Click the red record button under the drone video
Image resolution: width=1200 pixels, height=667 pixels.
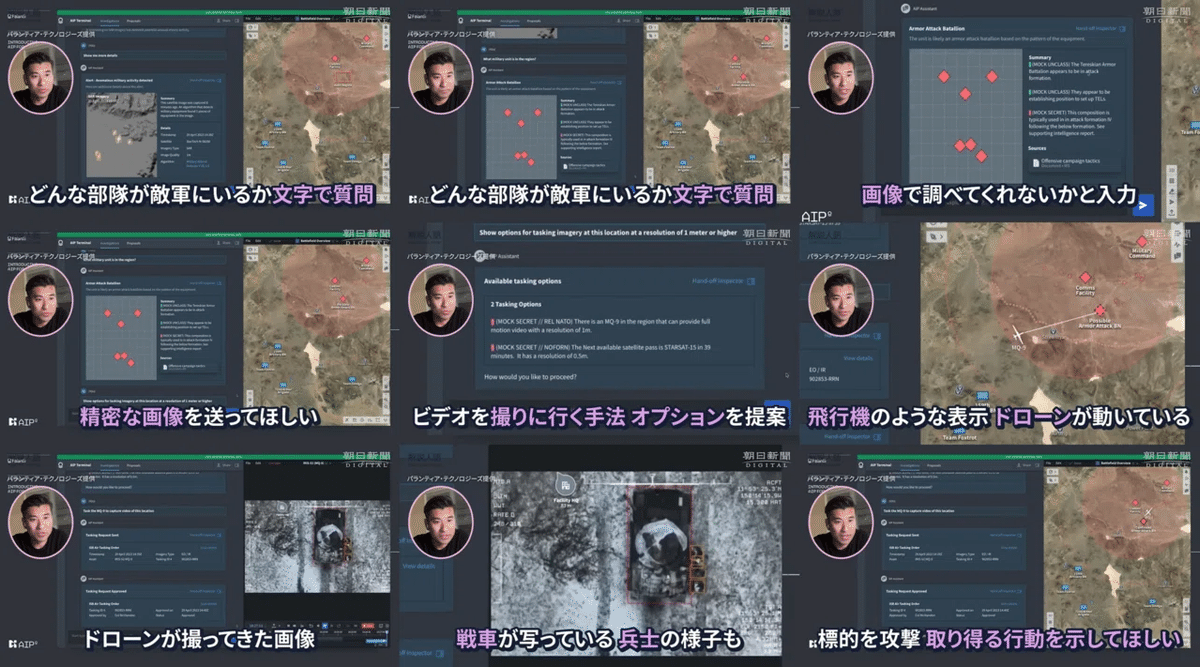click(x=368, y=627)
